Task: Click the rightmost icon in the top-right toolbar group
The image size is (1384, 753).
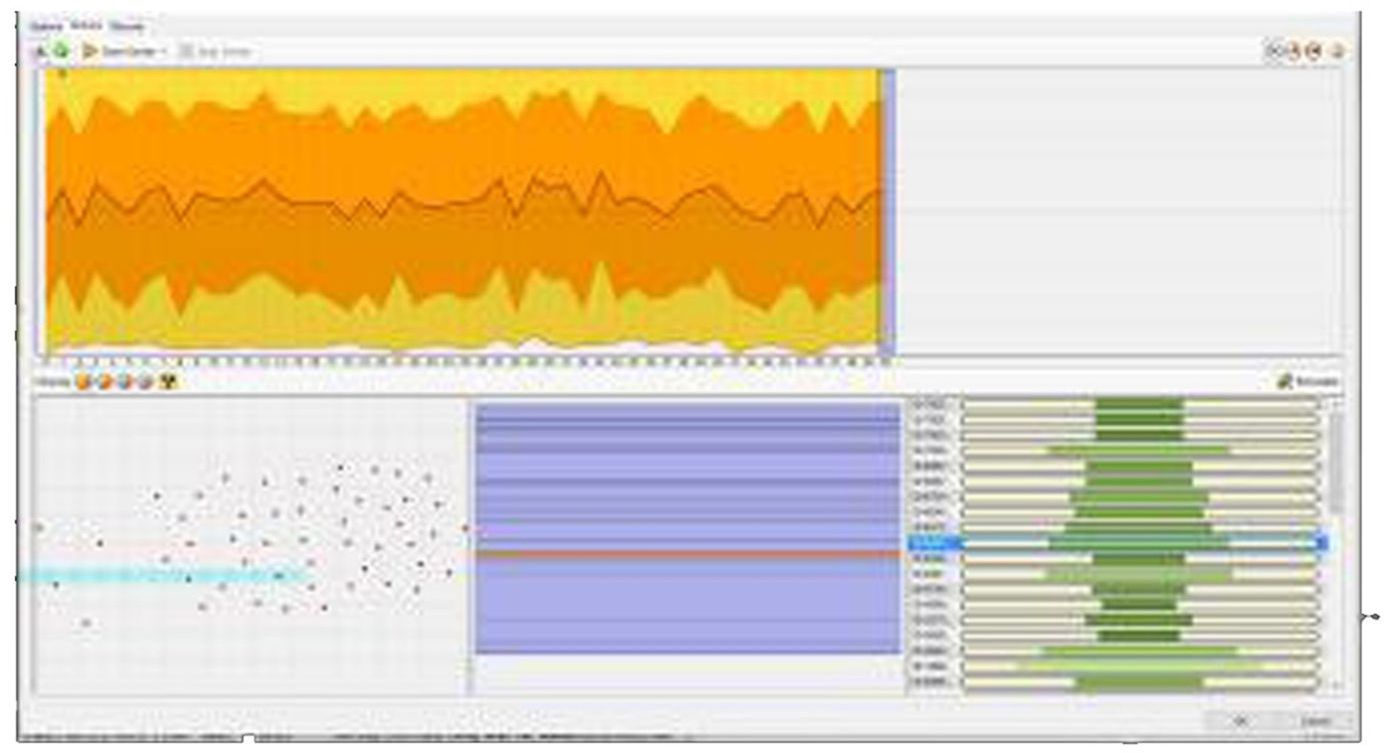Action: pos(1337,51)
